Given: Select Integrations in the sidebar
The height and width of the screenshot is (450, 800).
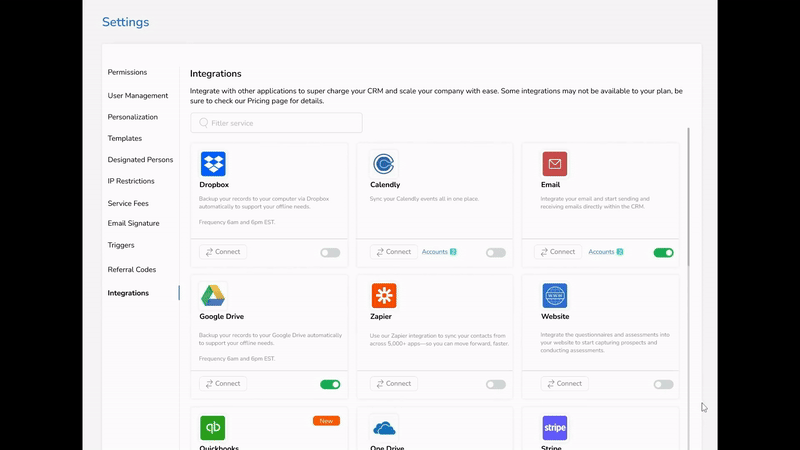Looking at the screenshot, I should tap(128, 293).
